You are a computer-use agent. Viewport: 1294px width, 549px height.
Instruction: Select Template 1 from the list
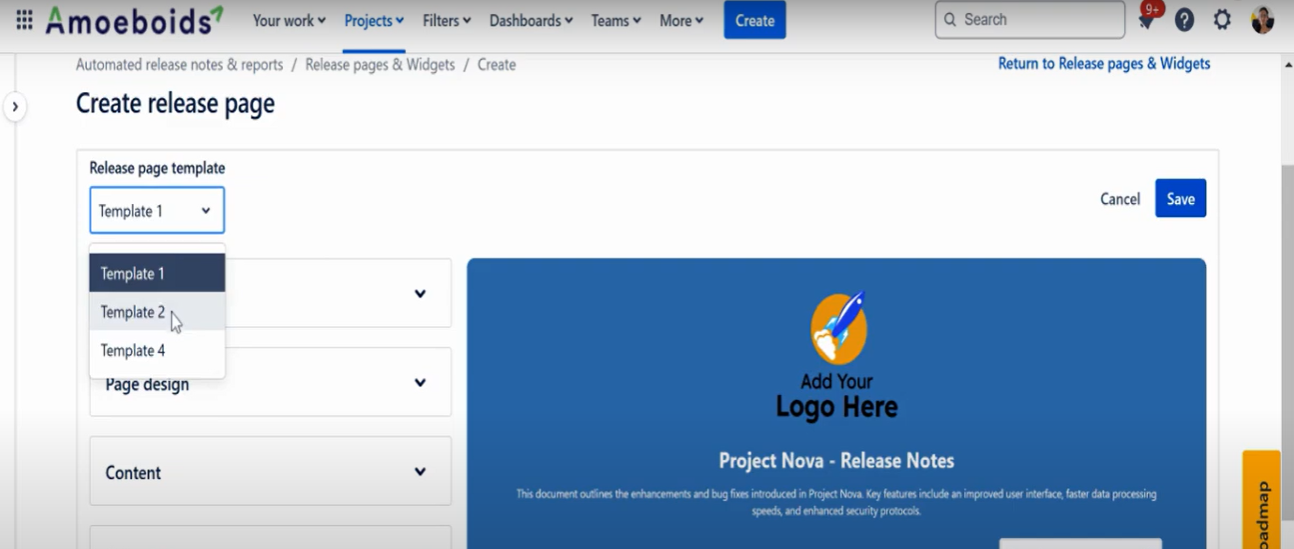pos(157,273)
